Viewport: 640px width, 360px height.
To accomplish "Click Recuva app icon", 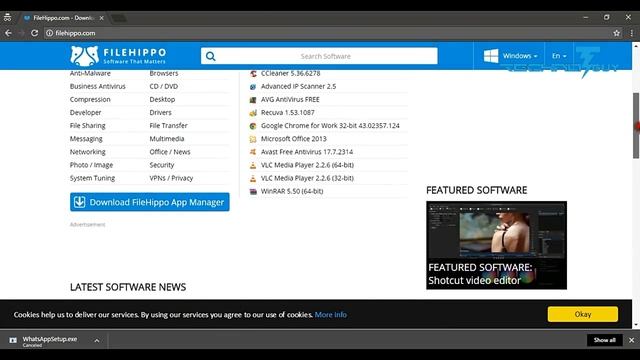I will tap(253, 113).
